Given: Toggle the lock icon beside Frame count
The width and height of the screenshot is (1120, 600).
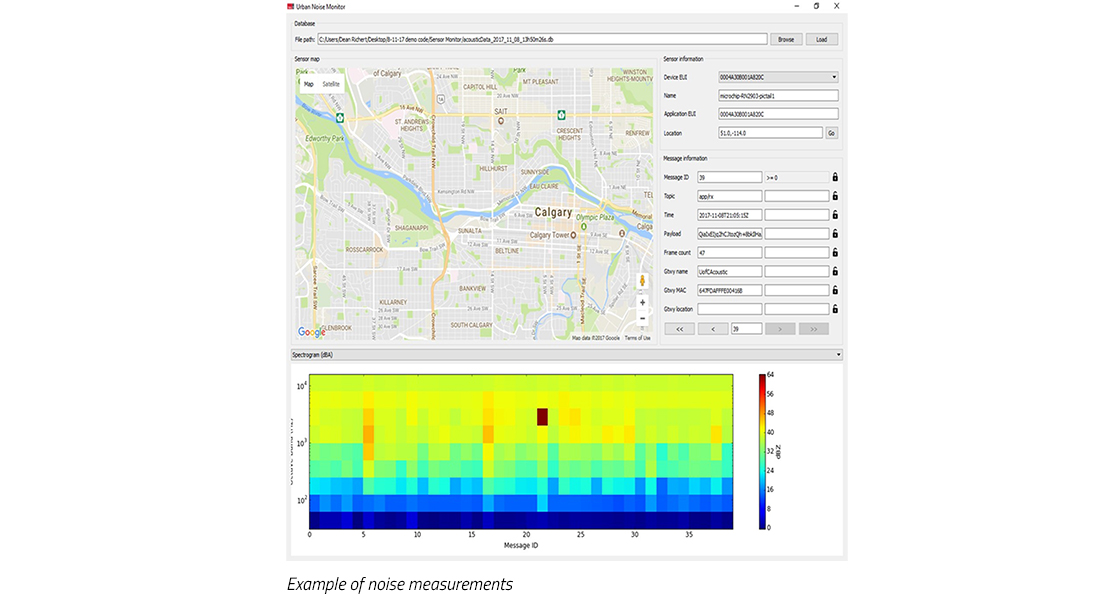Looking at the screenshot, I should [835, 252].
